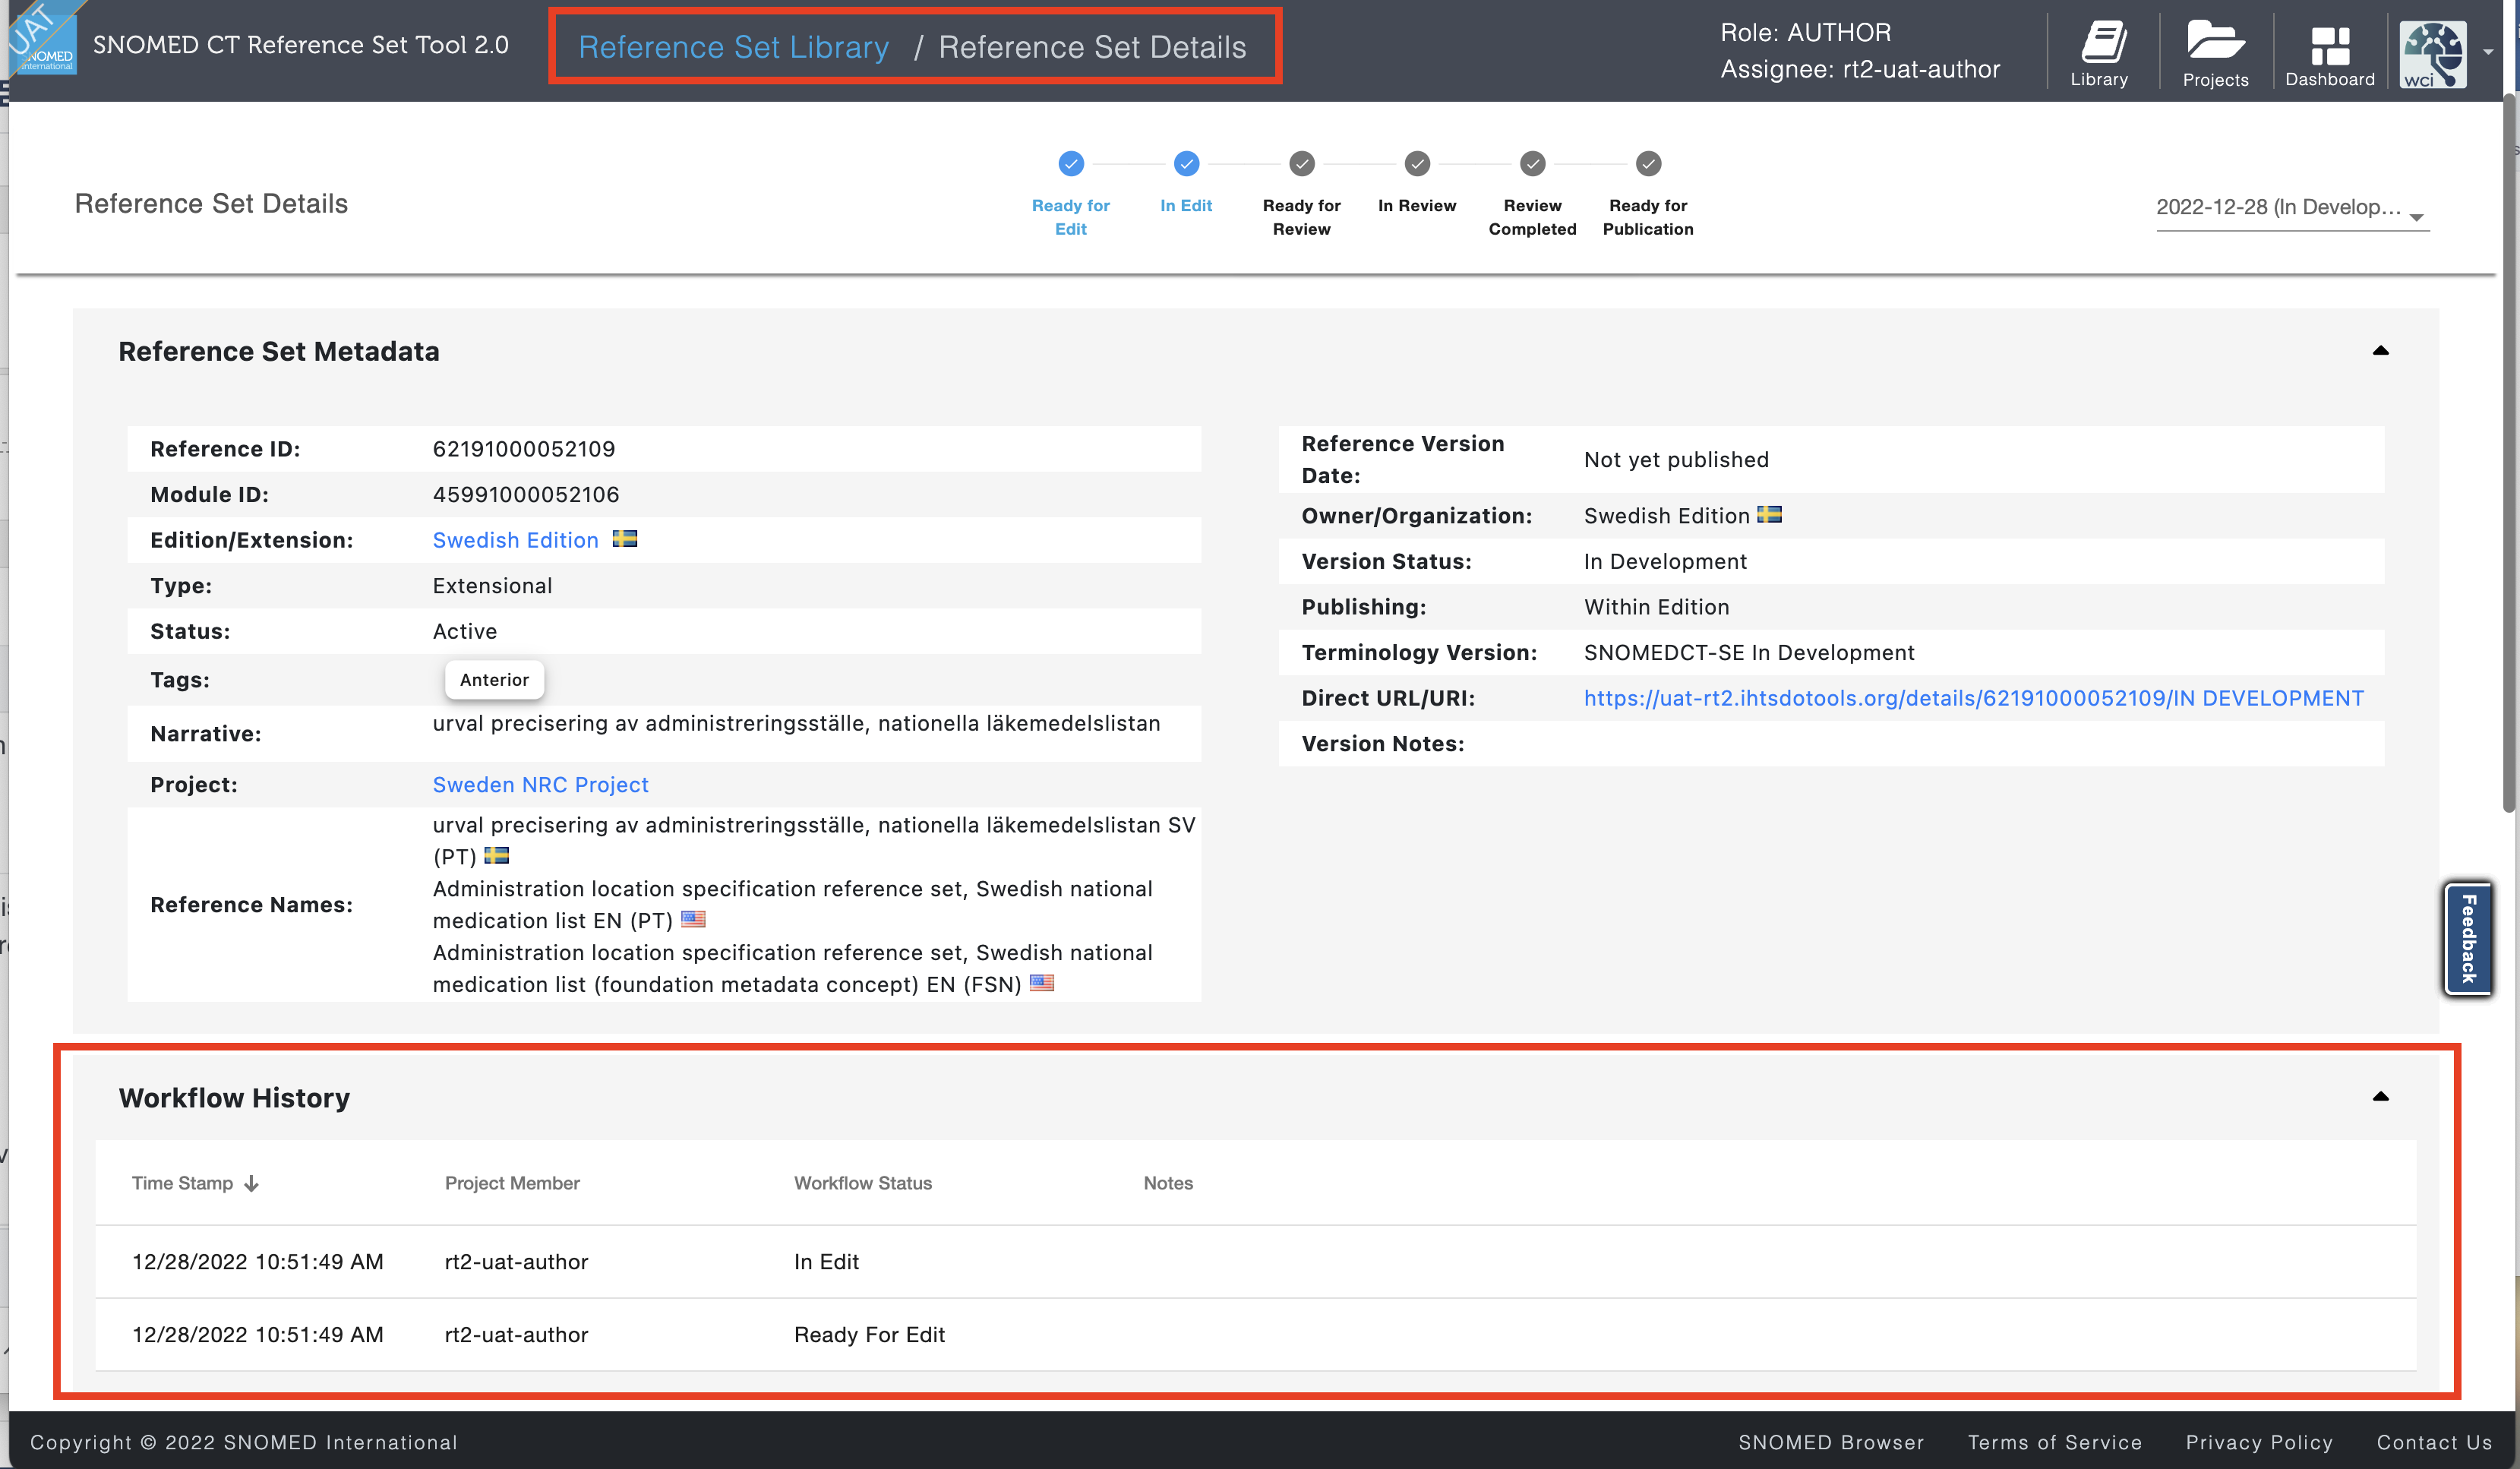Image resolution: width=2520 pixels, height=1469 pixels.
Task: Click the Swedish flag beside Owner/Organization
Action: click(1769, 515)
